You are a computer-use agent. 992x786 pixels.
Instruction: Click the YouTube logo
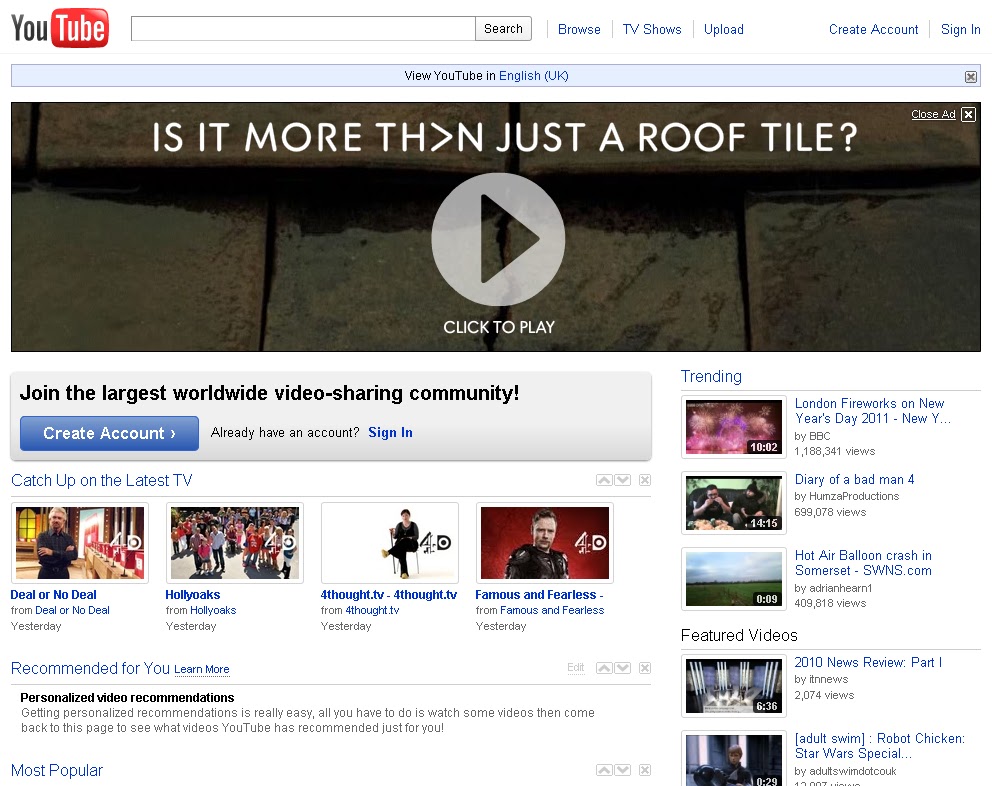click(x=60, y=28)
